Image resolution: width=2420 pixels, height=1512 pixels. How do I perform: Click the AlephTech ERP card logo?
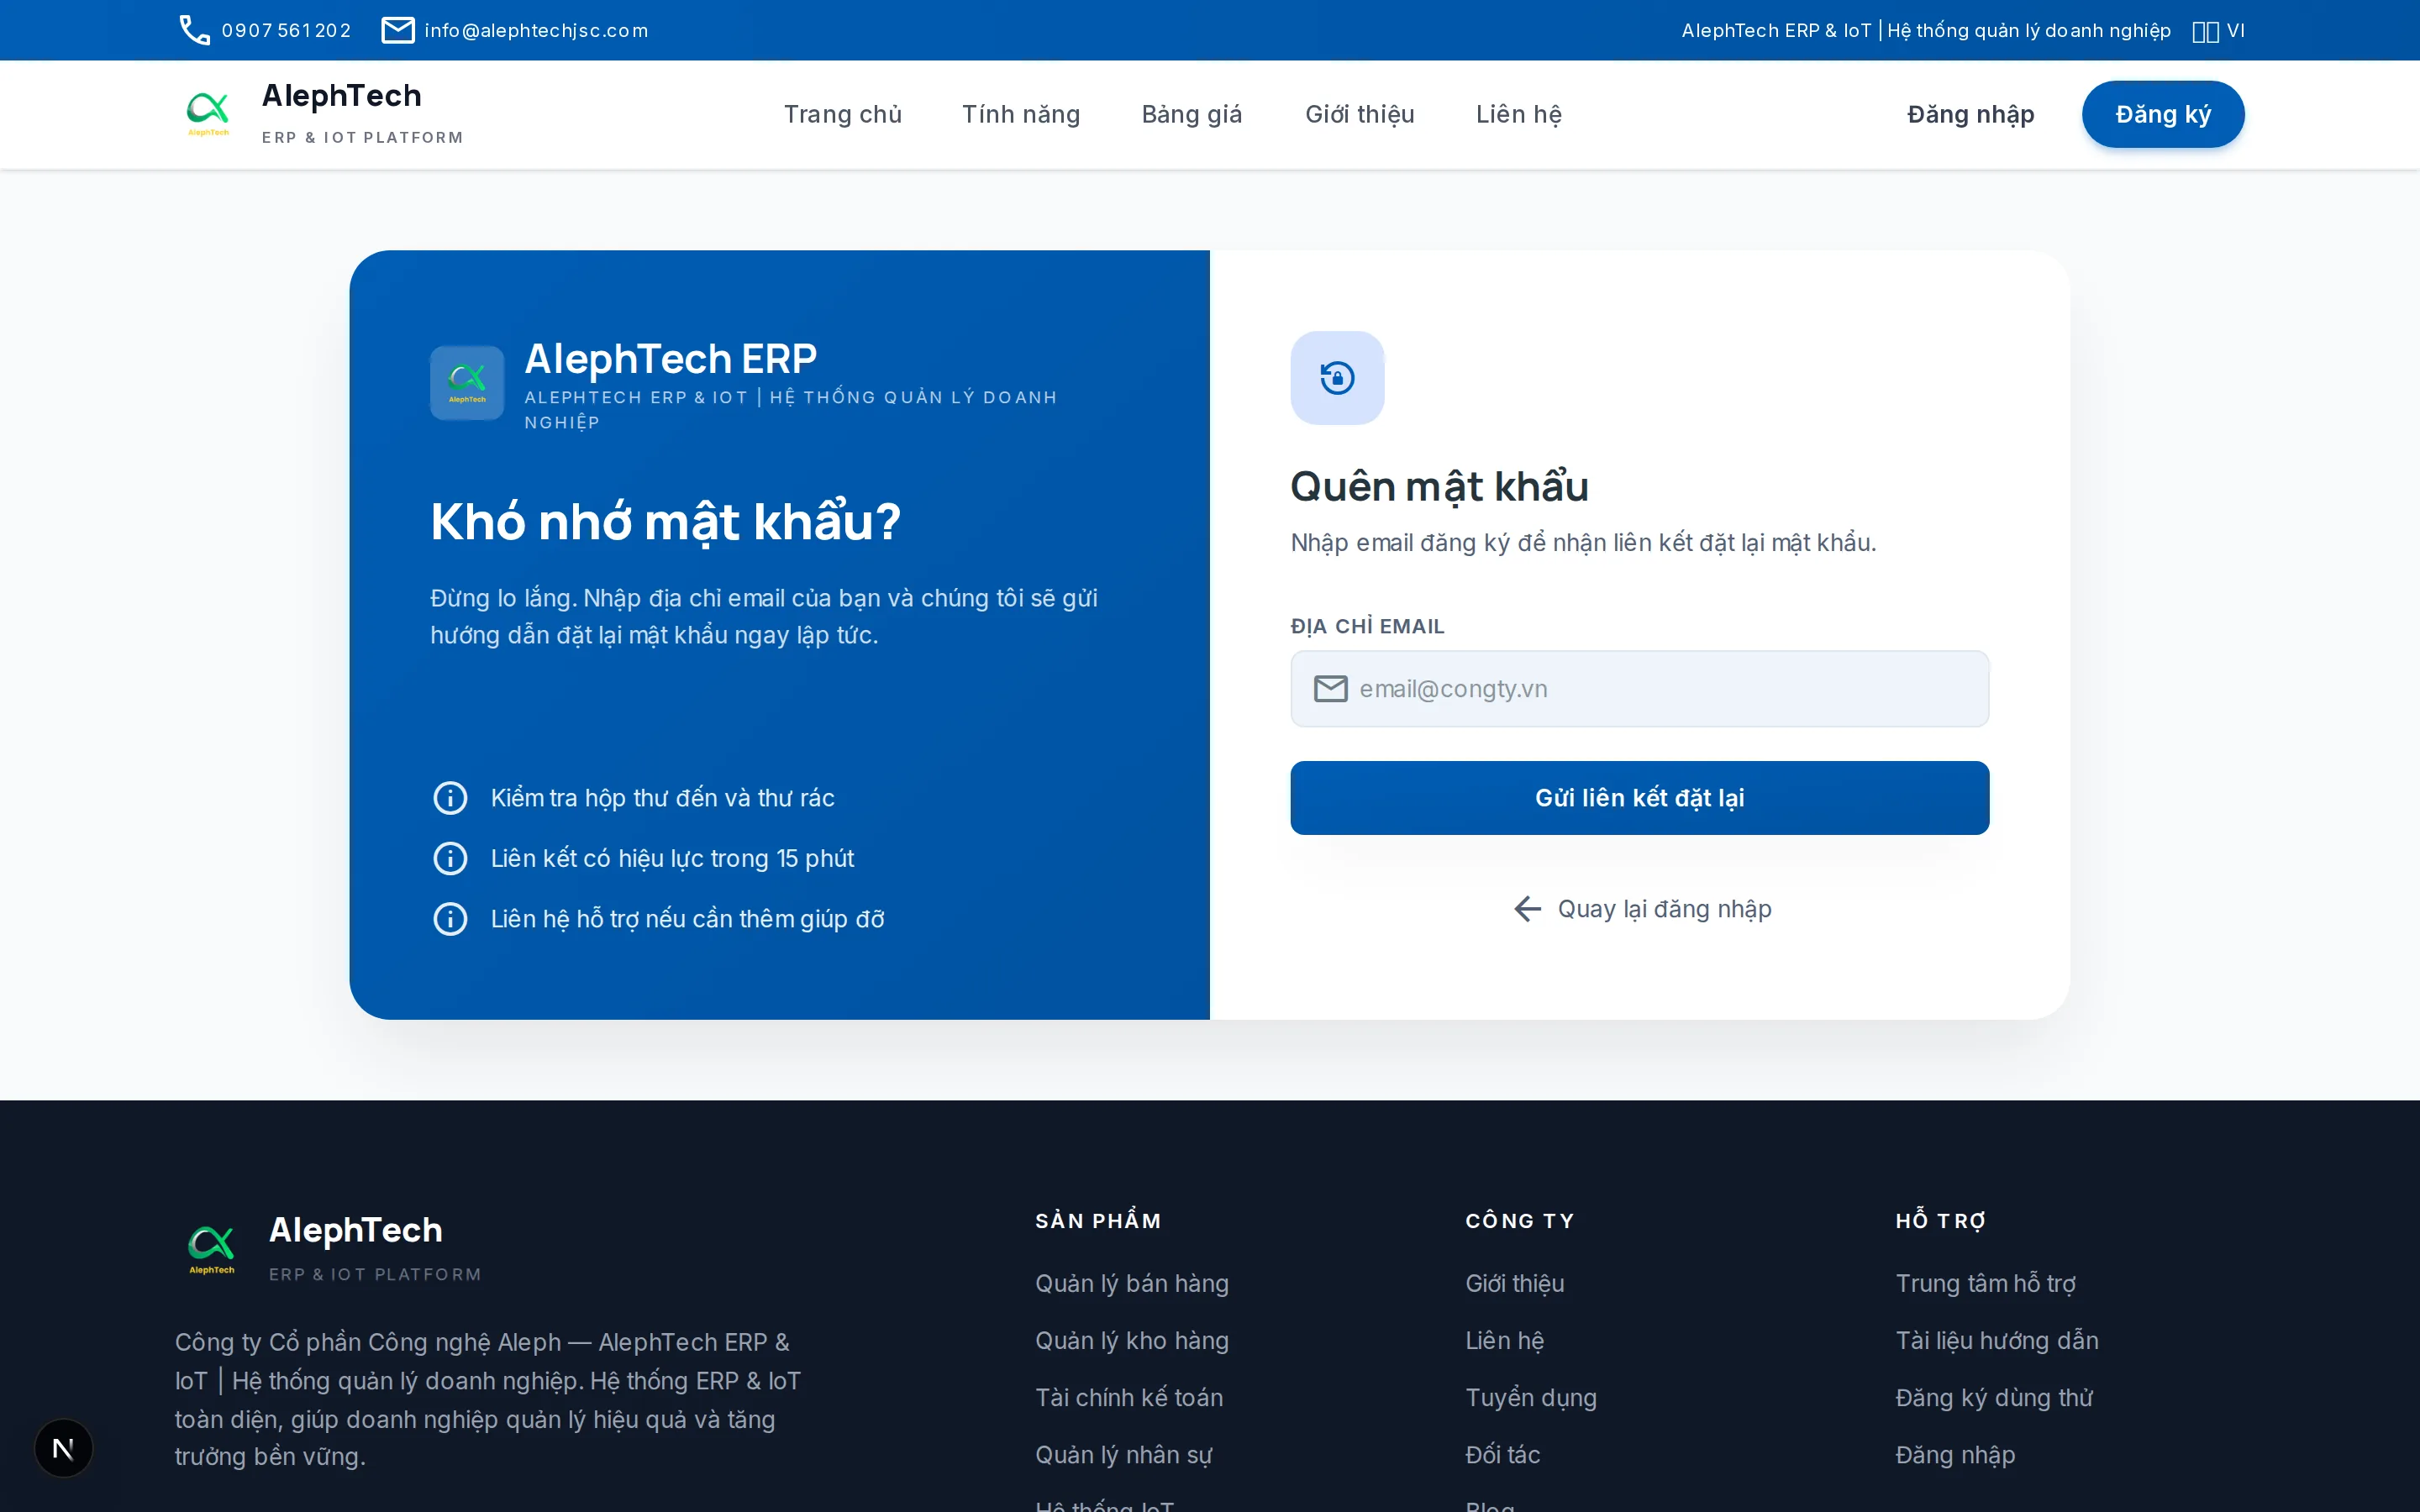tap(467, 383)
